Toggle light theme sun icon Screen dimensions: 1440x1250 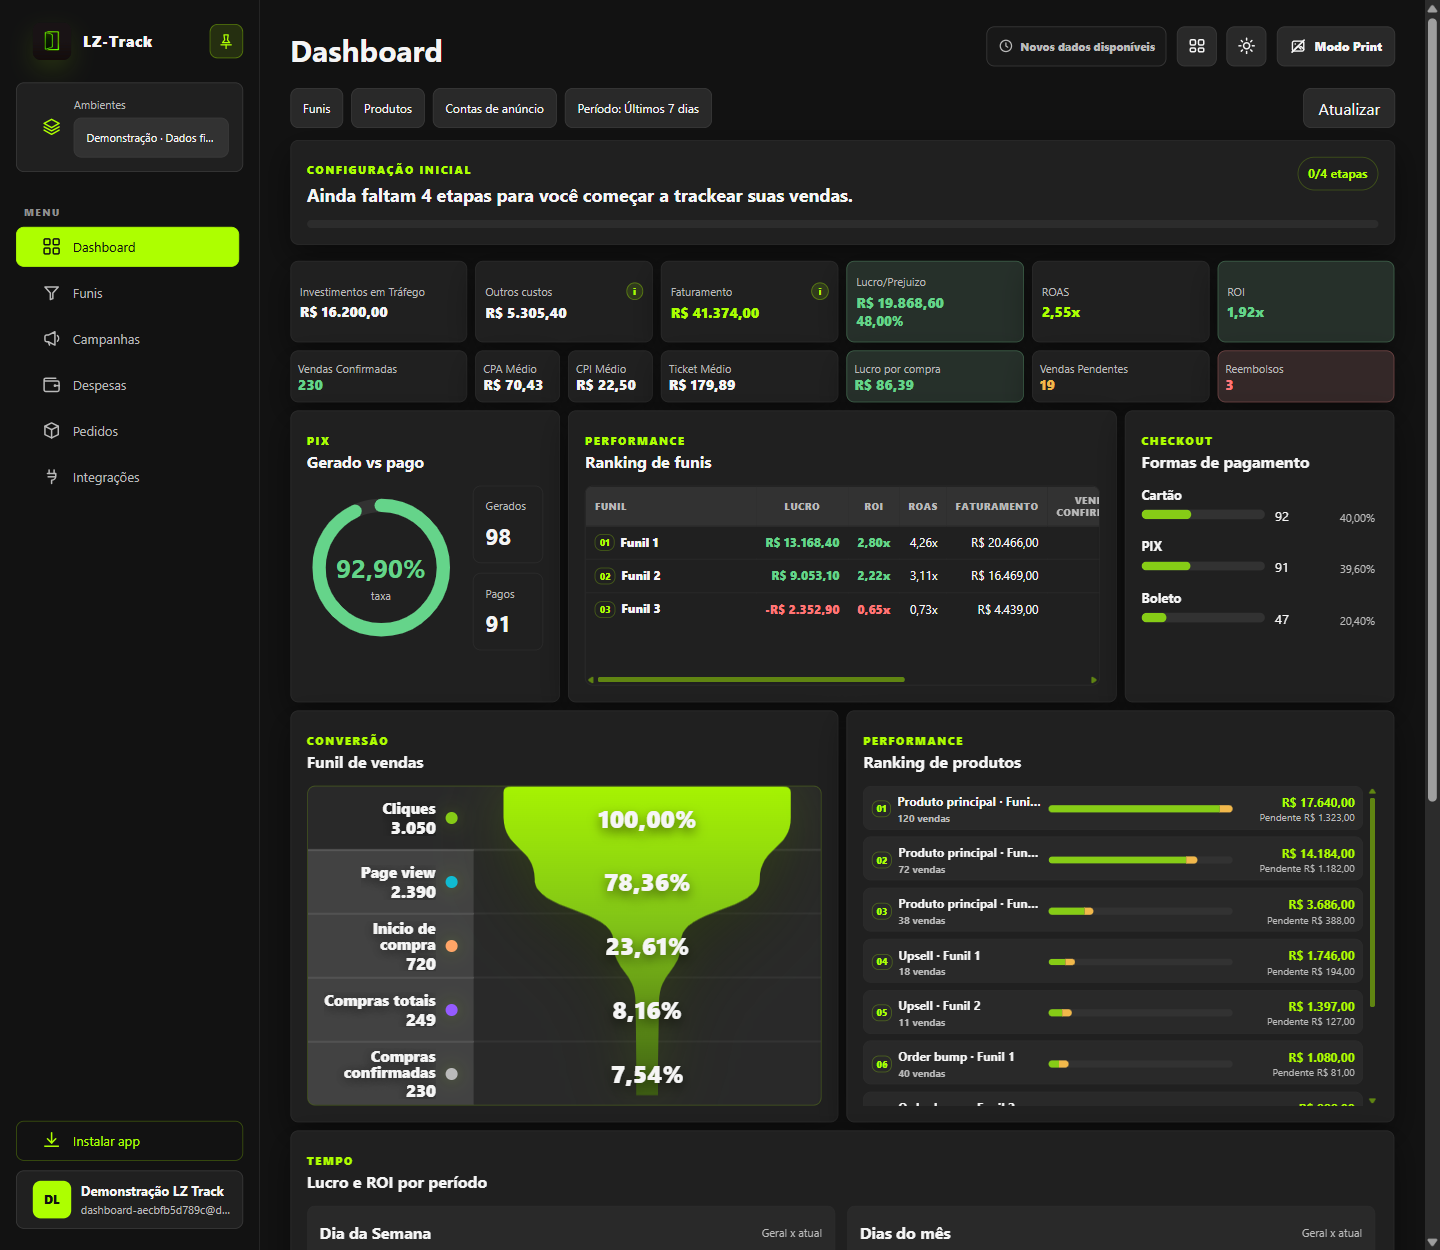coord(1246,47)
